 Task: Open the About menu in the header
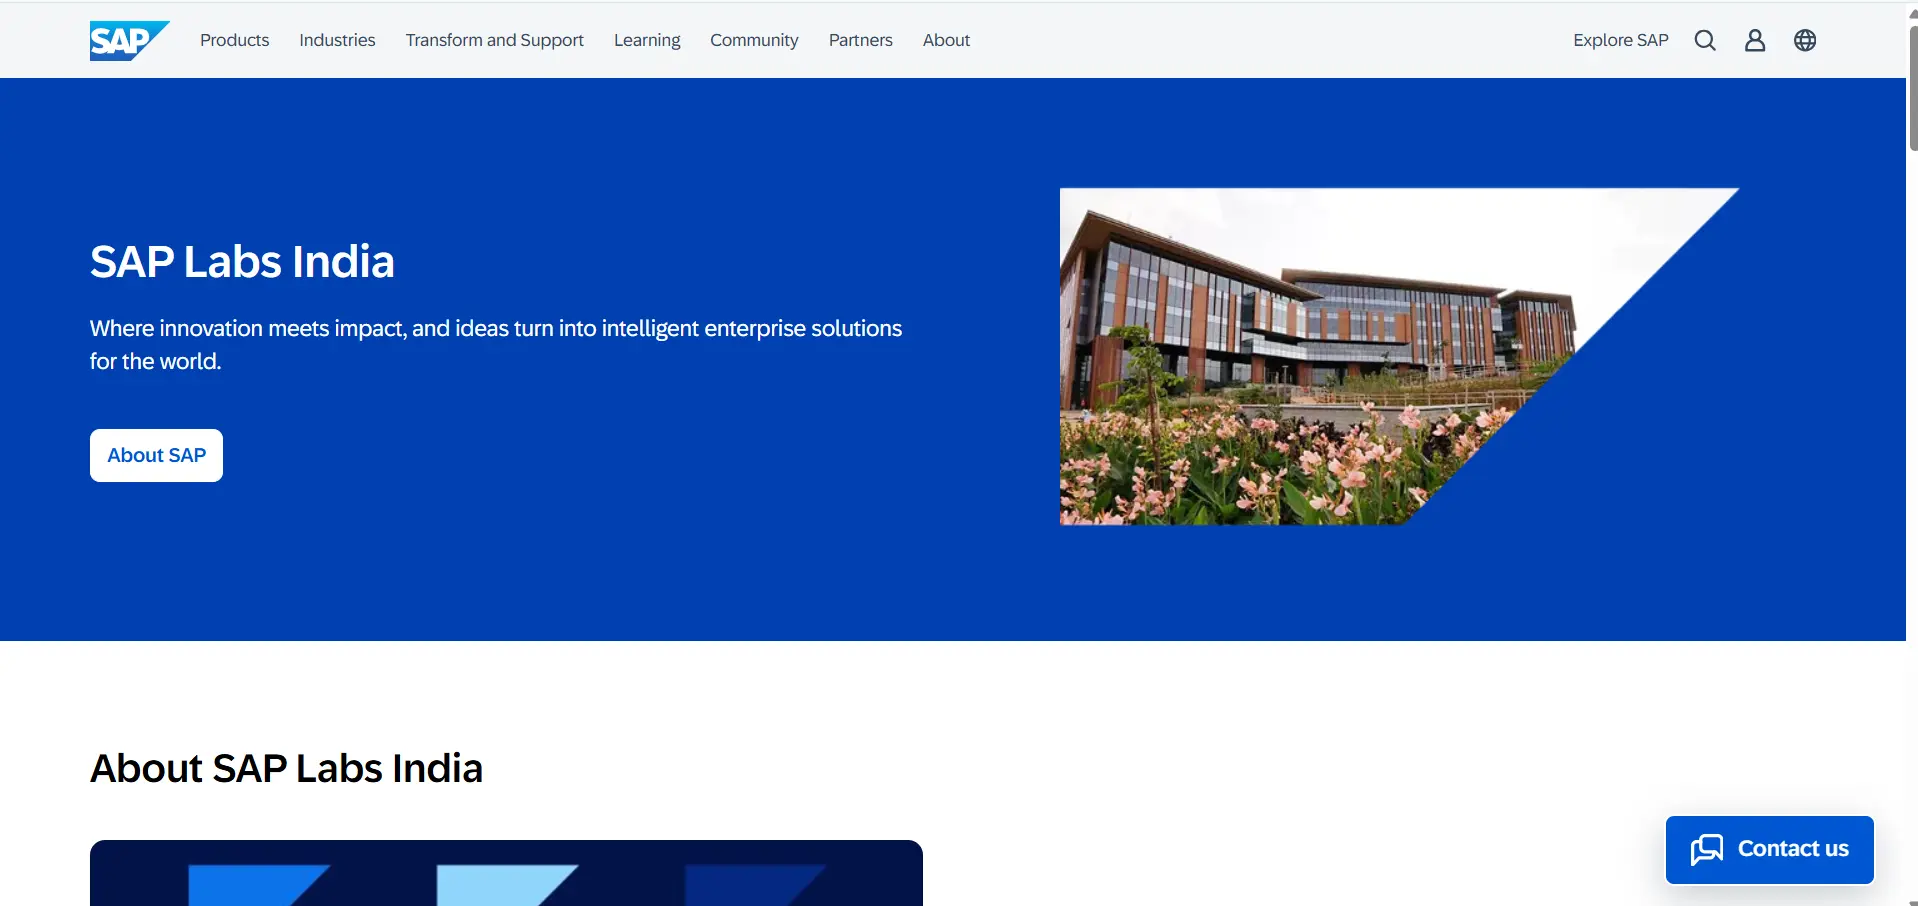(946, 40)
